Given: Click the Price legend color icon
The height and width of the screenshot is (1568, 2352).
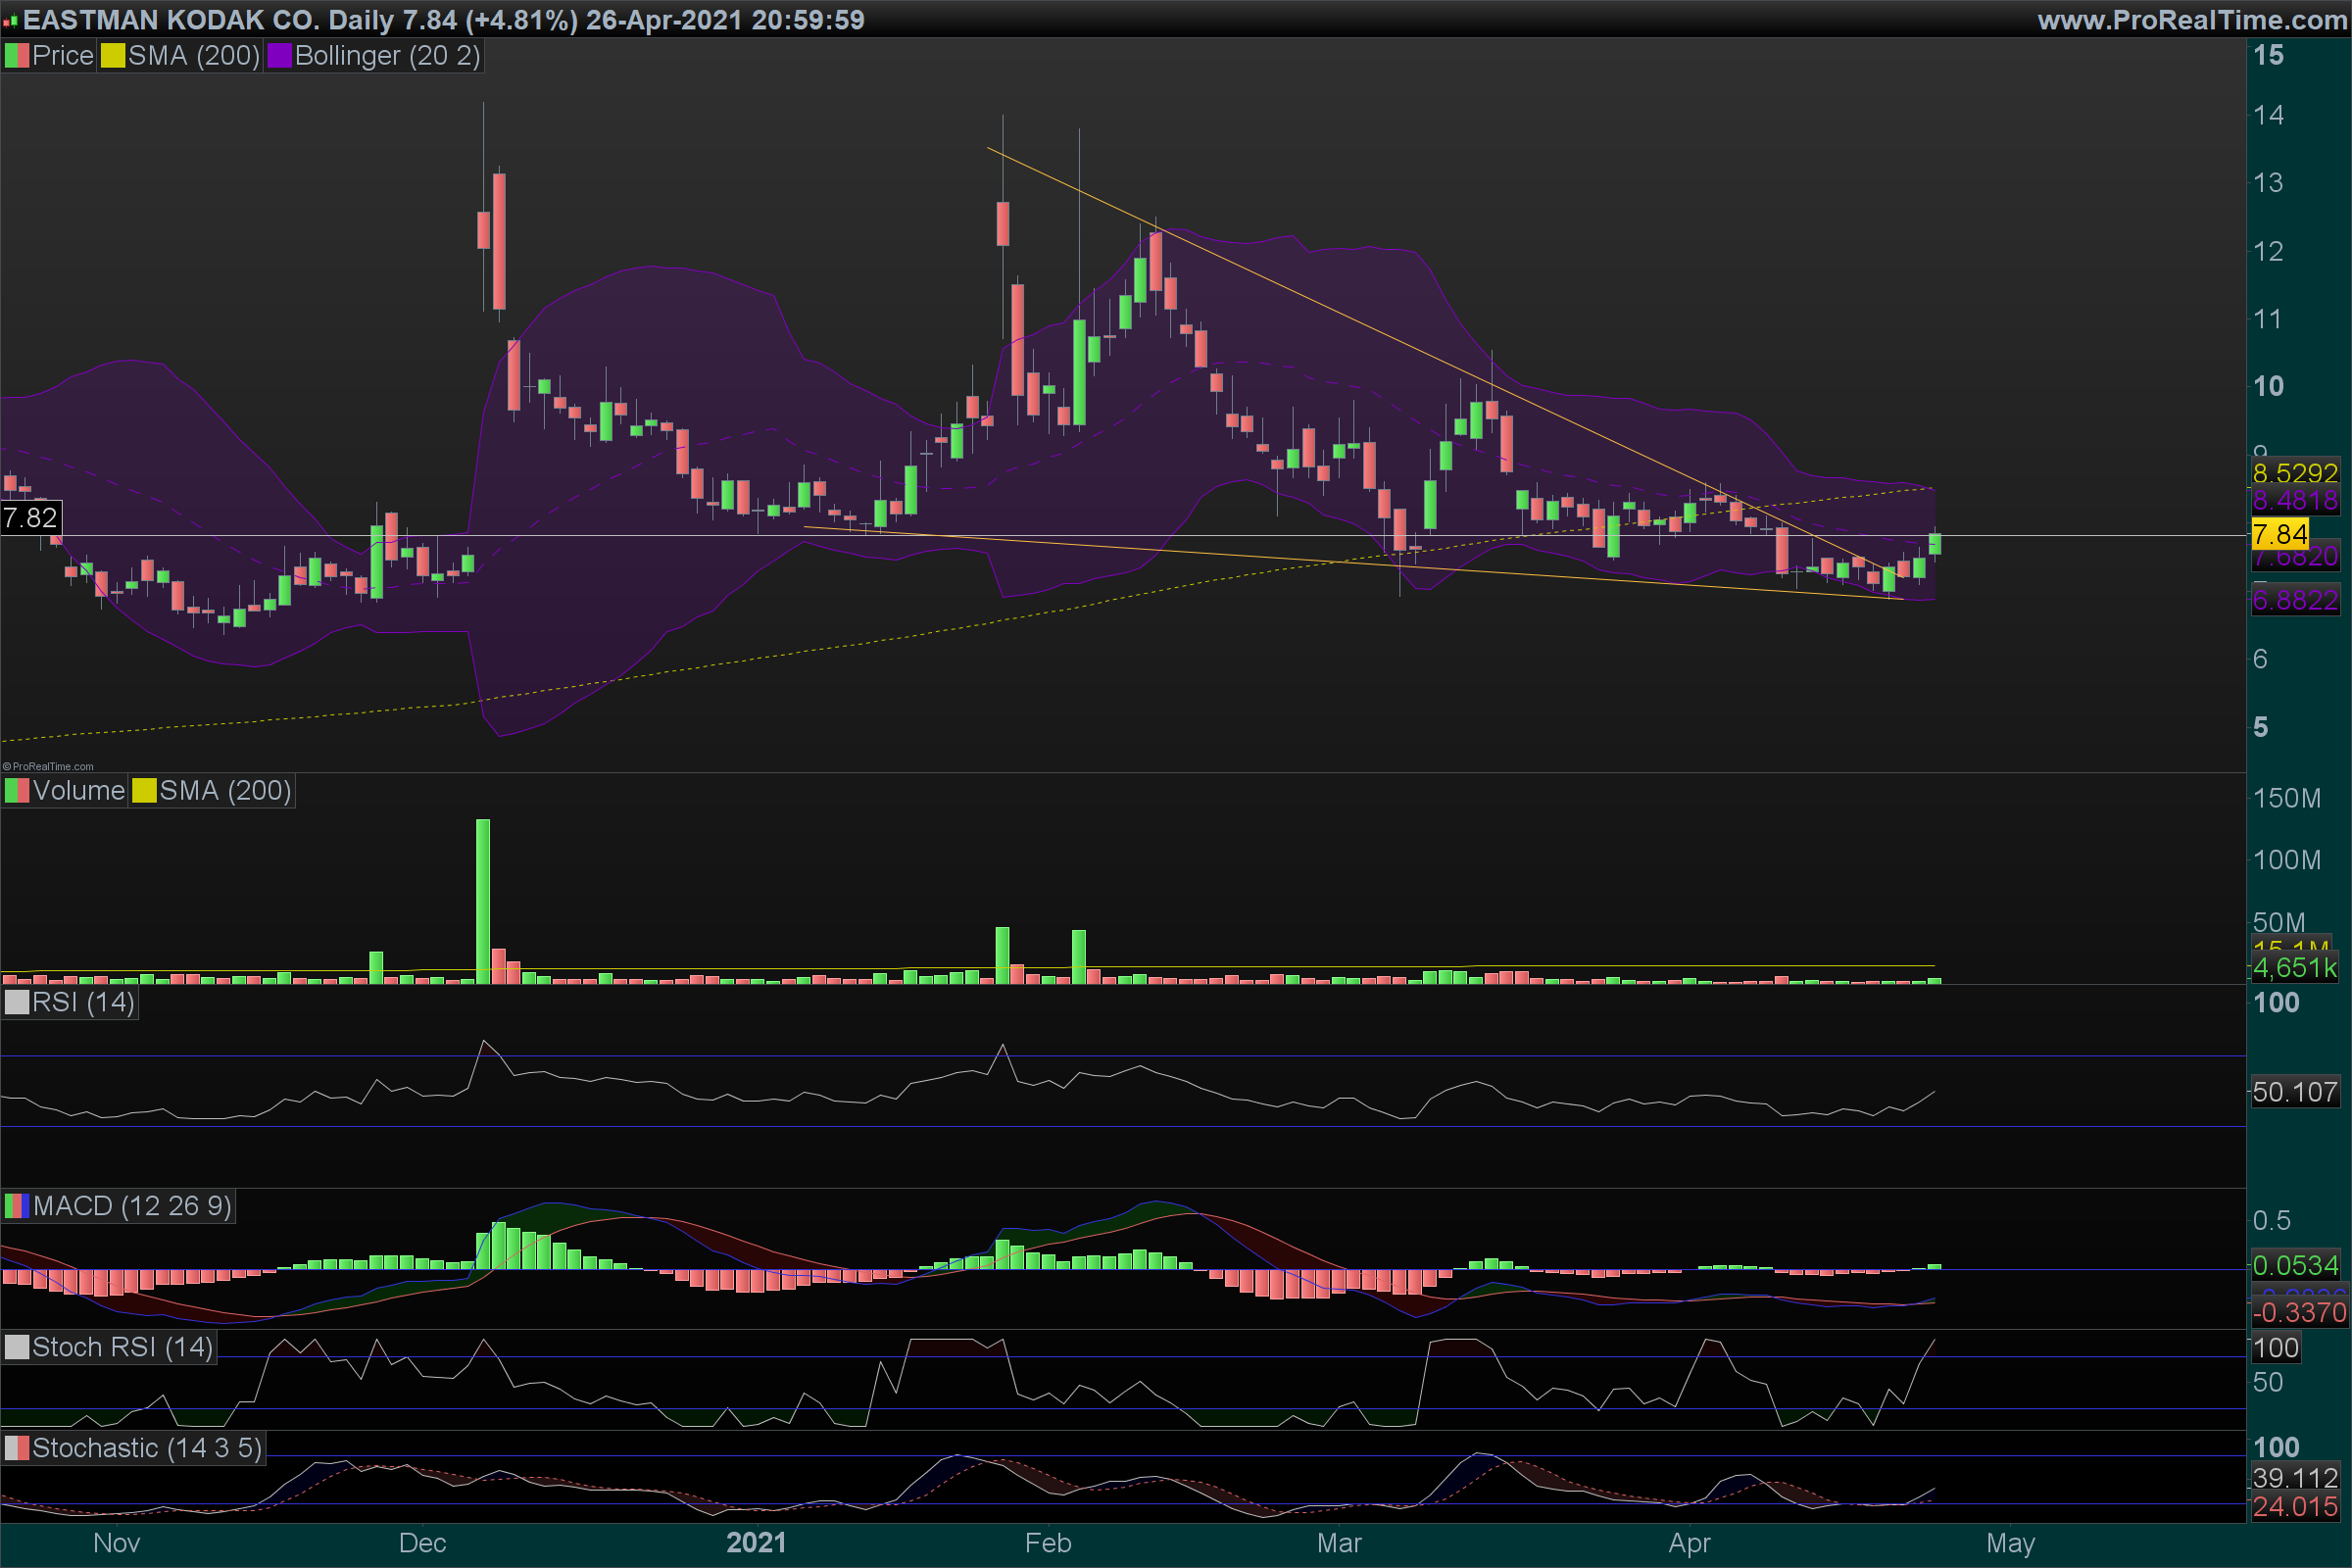Looking at the screenshot, I should (17, 56).
